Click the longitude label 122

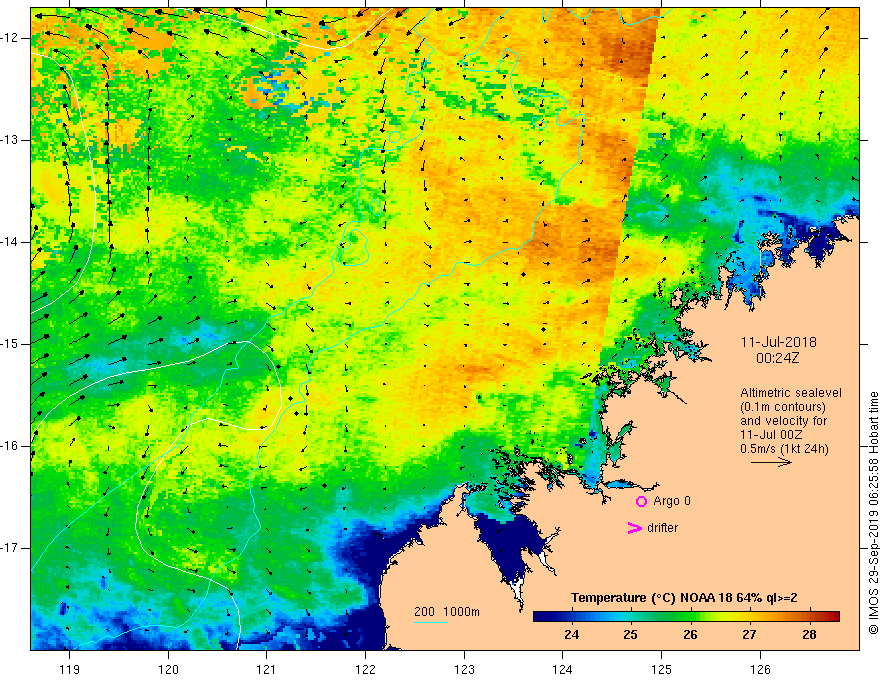[x=365, y=669]
